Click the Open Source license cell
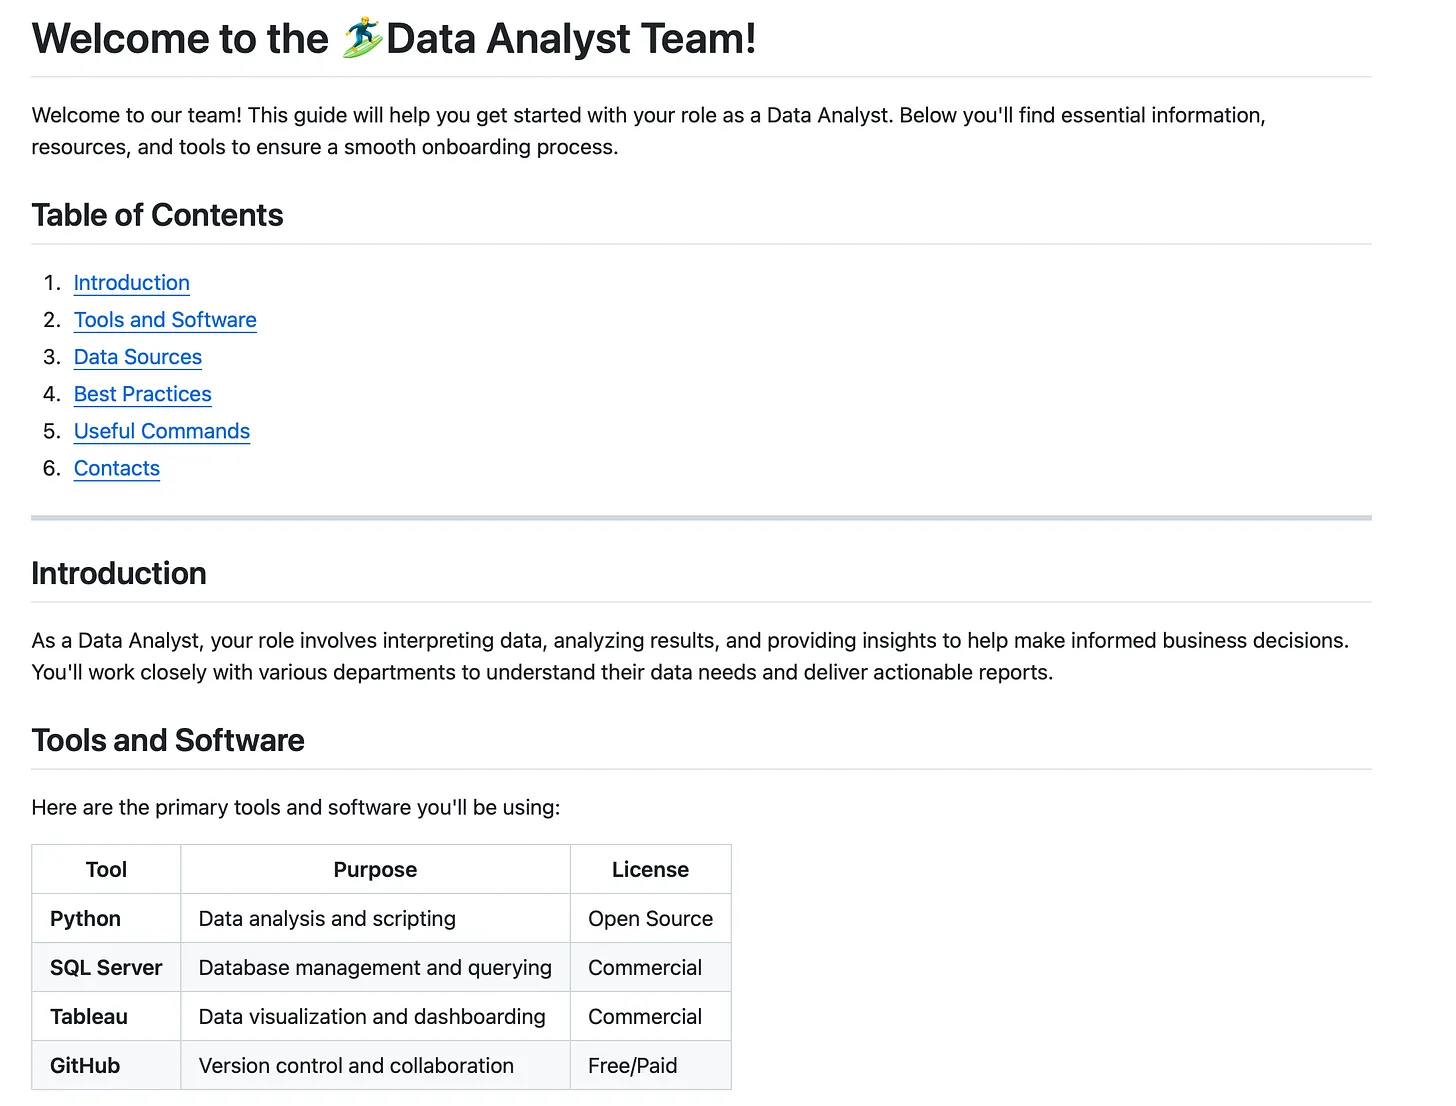Screen dimensions: 1456x1106 click(650, 918)
